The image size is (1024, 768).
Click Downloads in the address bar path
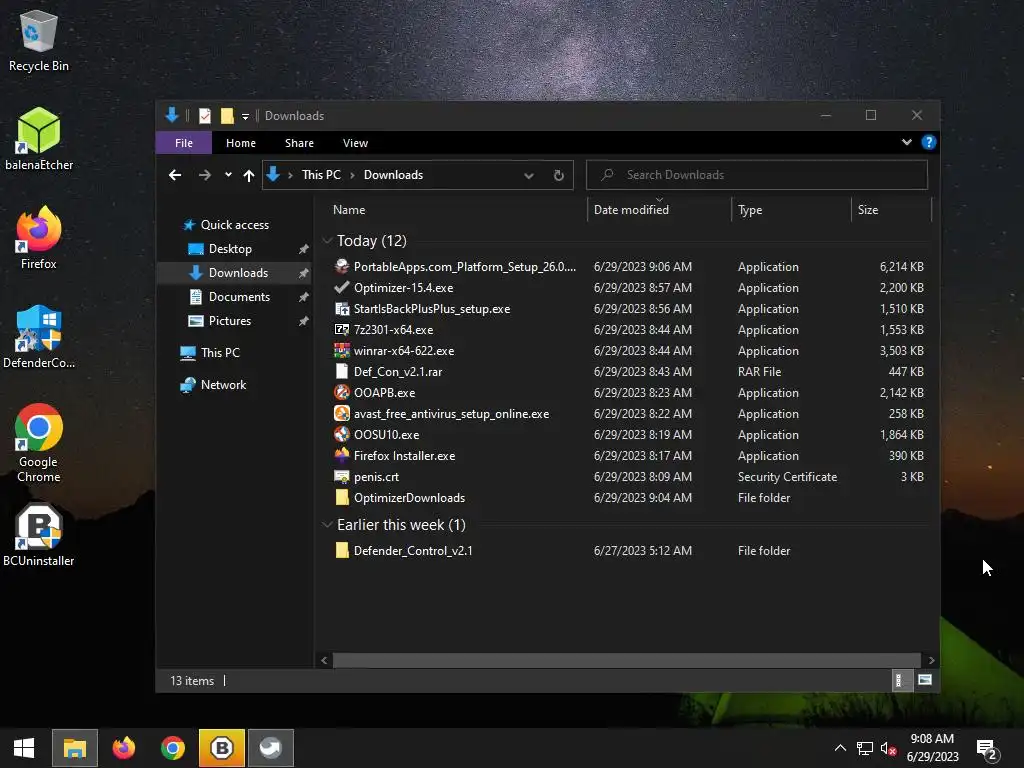393,175
